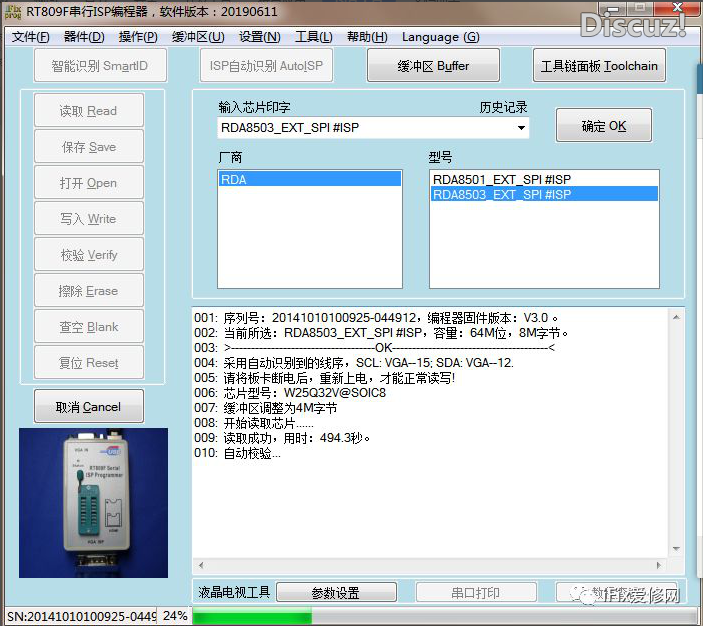This screenshot has height=626, width=703.
Task: Open the Language (G) menu
Action: click(440, 37)
